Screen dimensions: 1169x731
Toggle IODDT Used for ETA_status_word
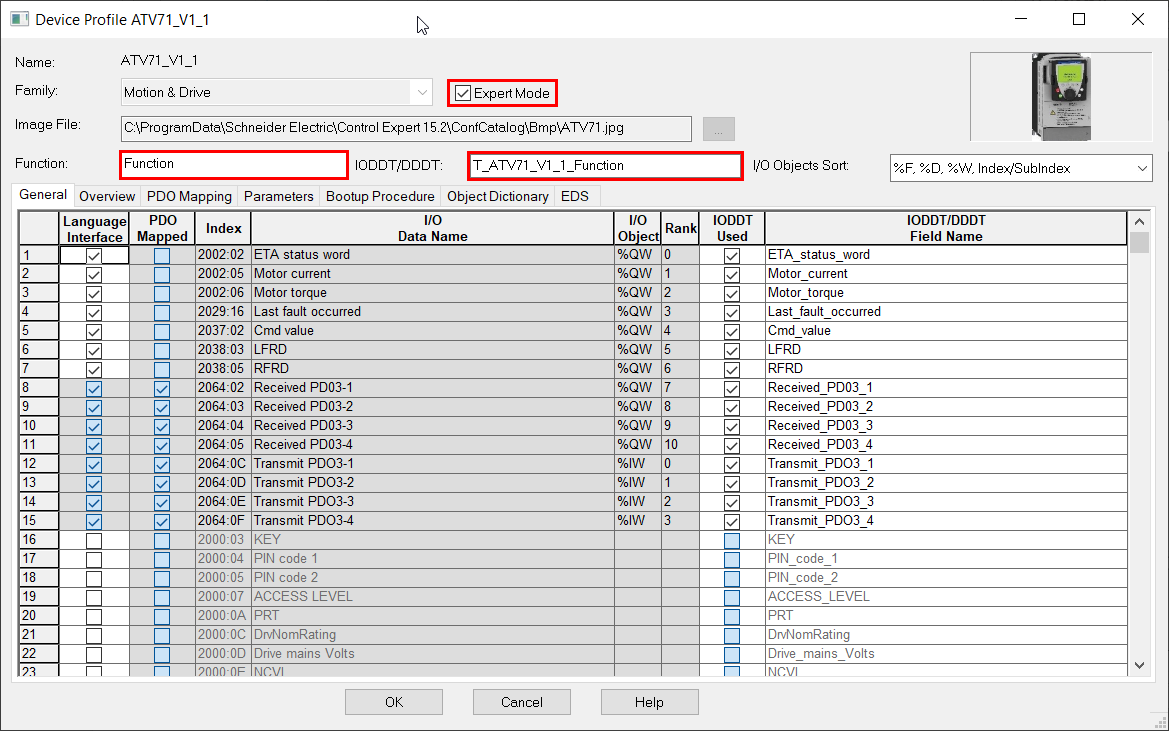[x=732, y=256]
